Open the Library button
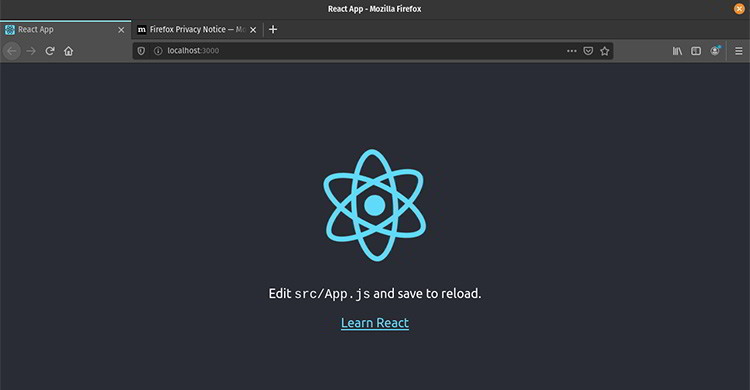 pyautogui.click(x=677, y=51)
